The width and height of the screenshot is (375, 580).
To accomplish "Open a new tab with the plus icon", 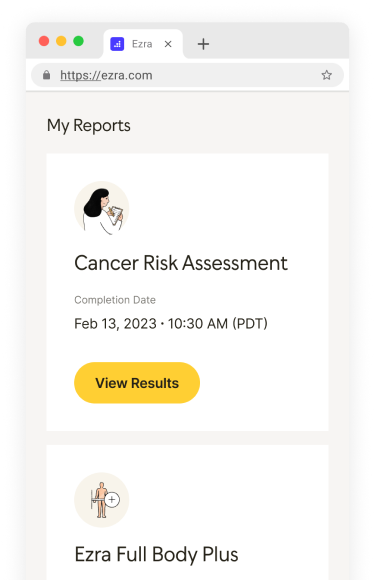I will click(x=203, y=44).
